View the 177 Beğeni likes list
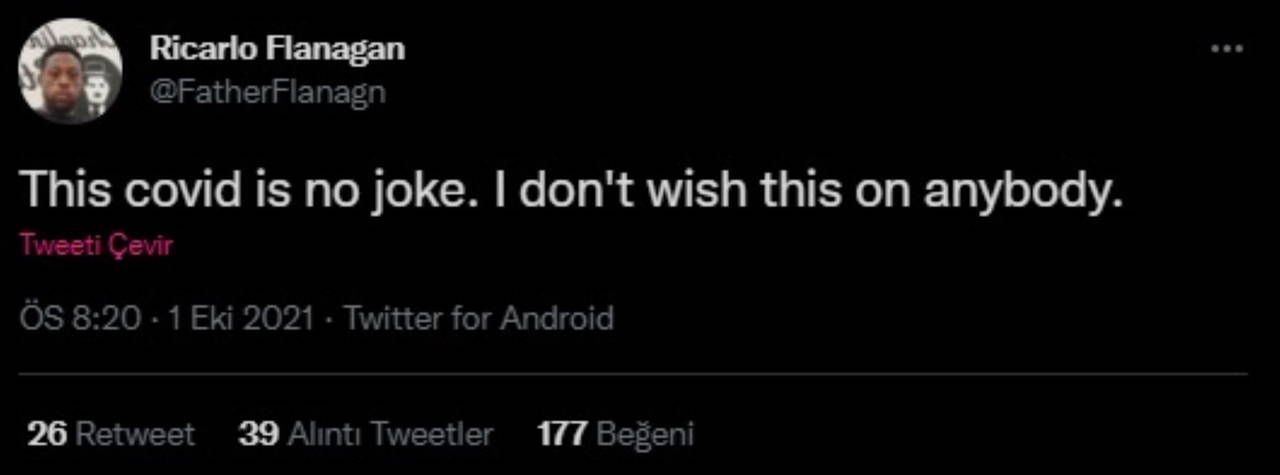Image resolution: width=1280 pixels, height=475 pixels. pos(615,434)
